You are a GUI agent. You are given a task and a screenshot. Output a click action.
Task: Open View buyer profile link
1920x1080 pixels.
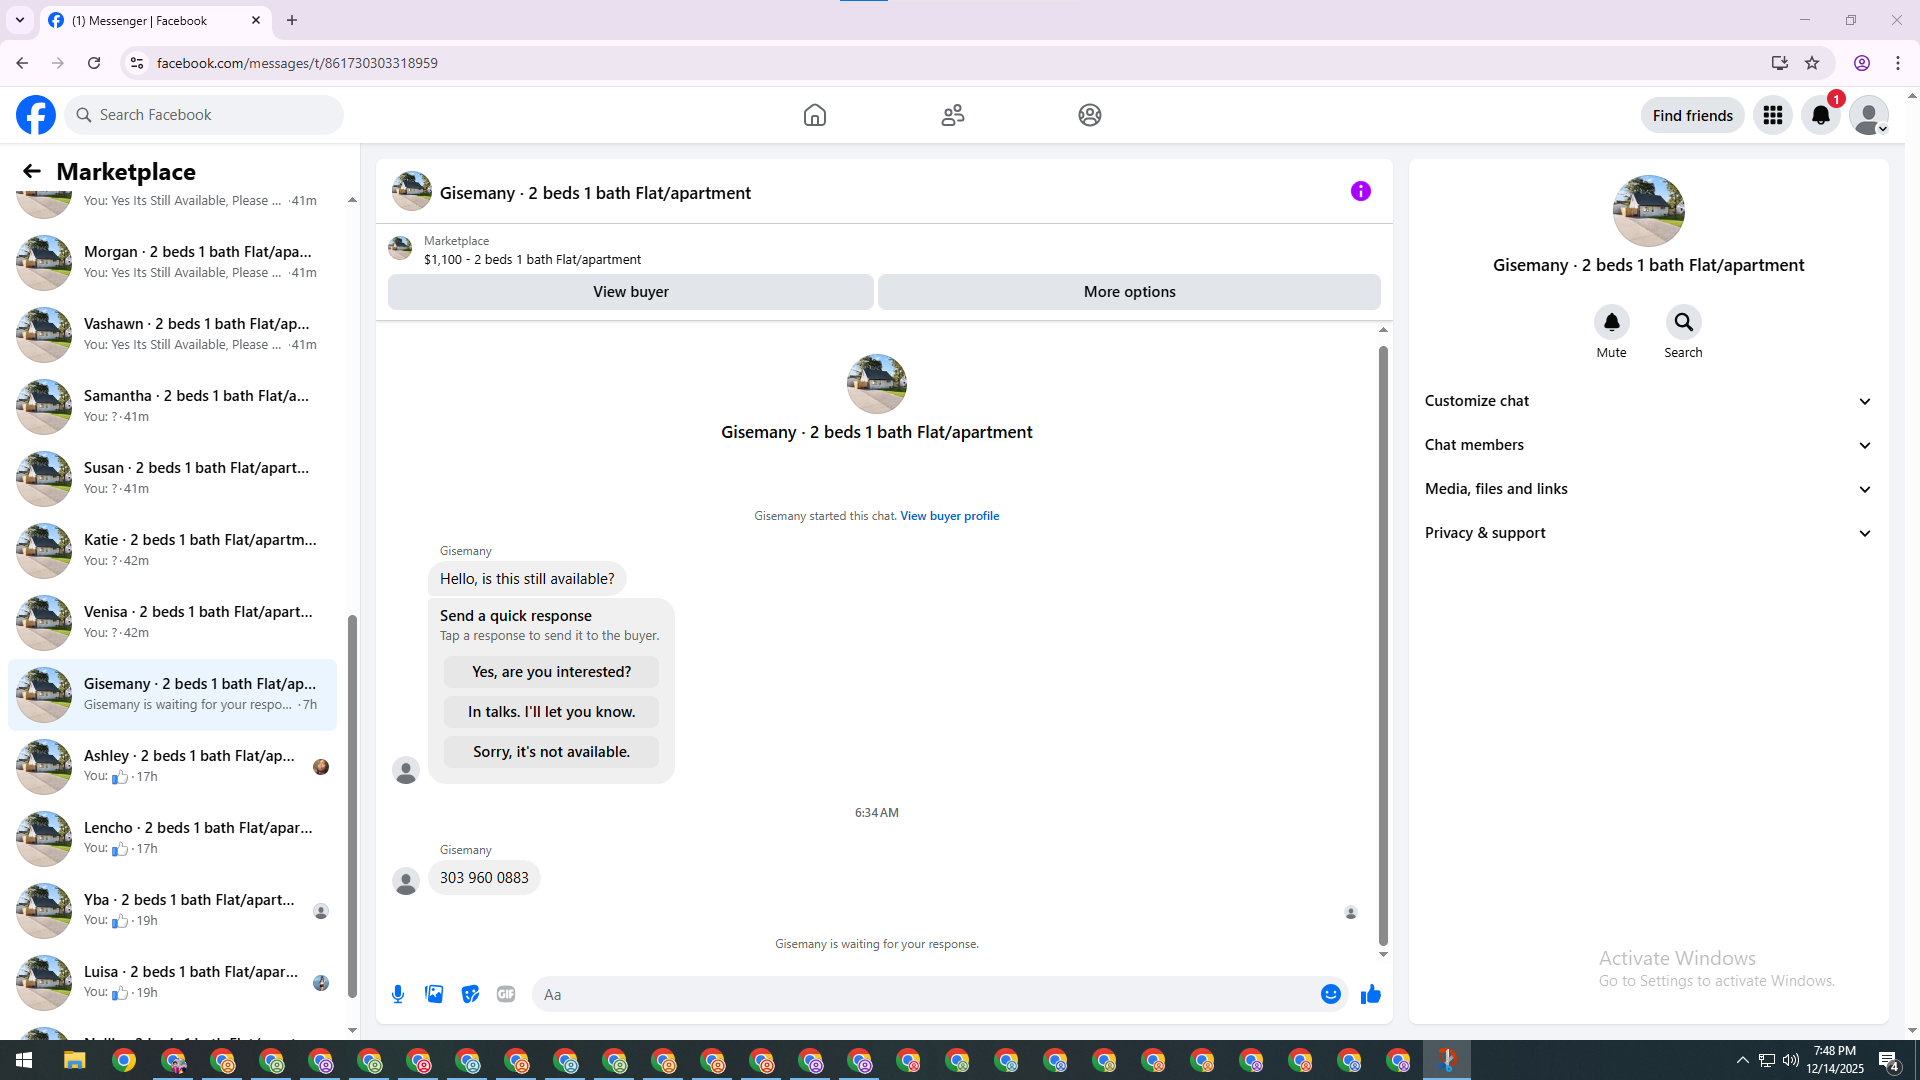coord(949,516)
